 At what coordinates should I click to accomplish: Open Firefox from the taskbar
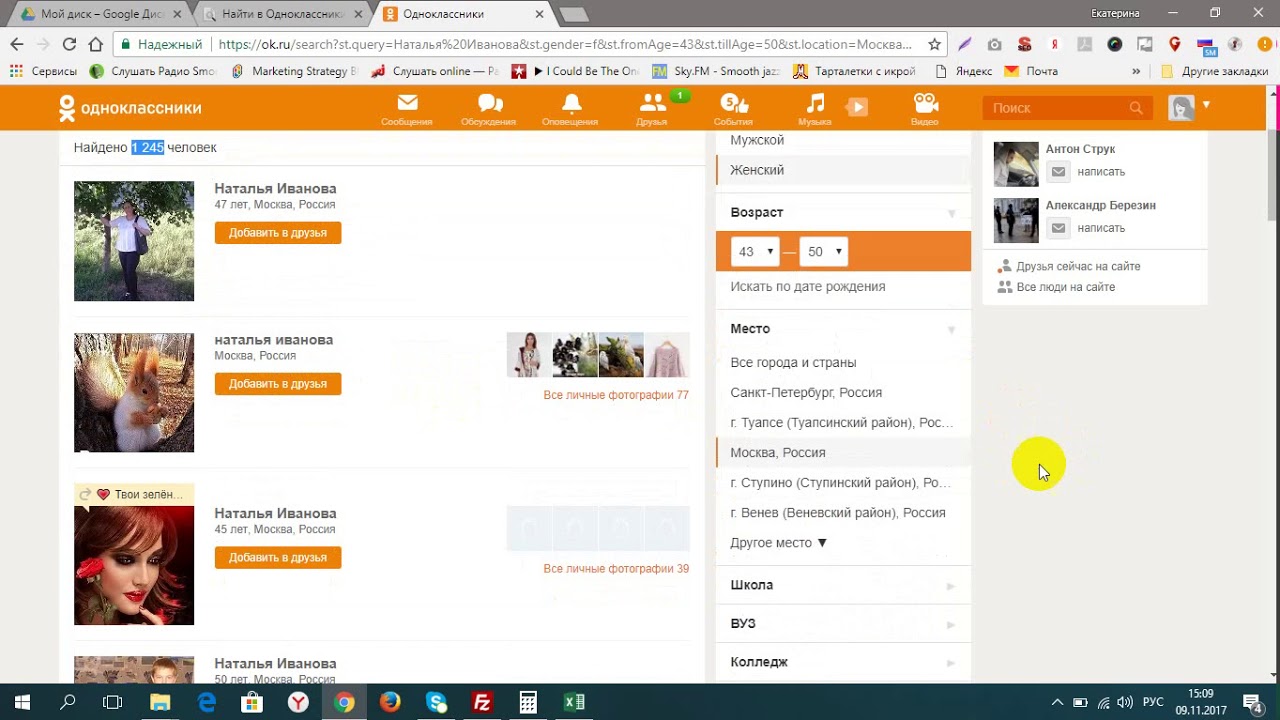390,702
